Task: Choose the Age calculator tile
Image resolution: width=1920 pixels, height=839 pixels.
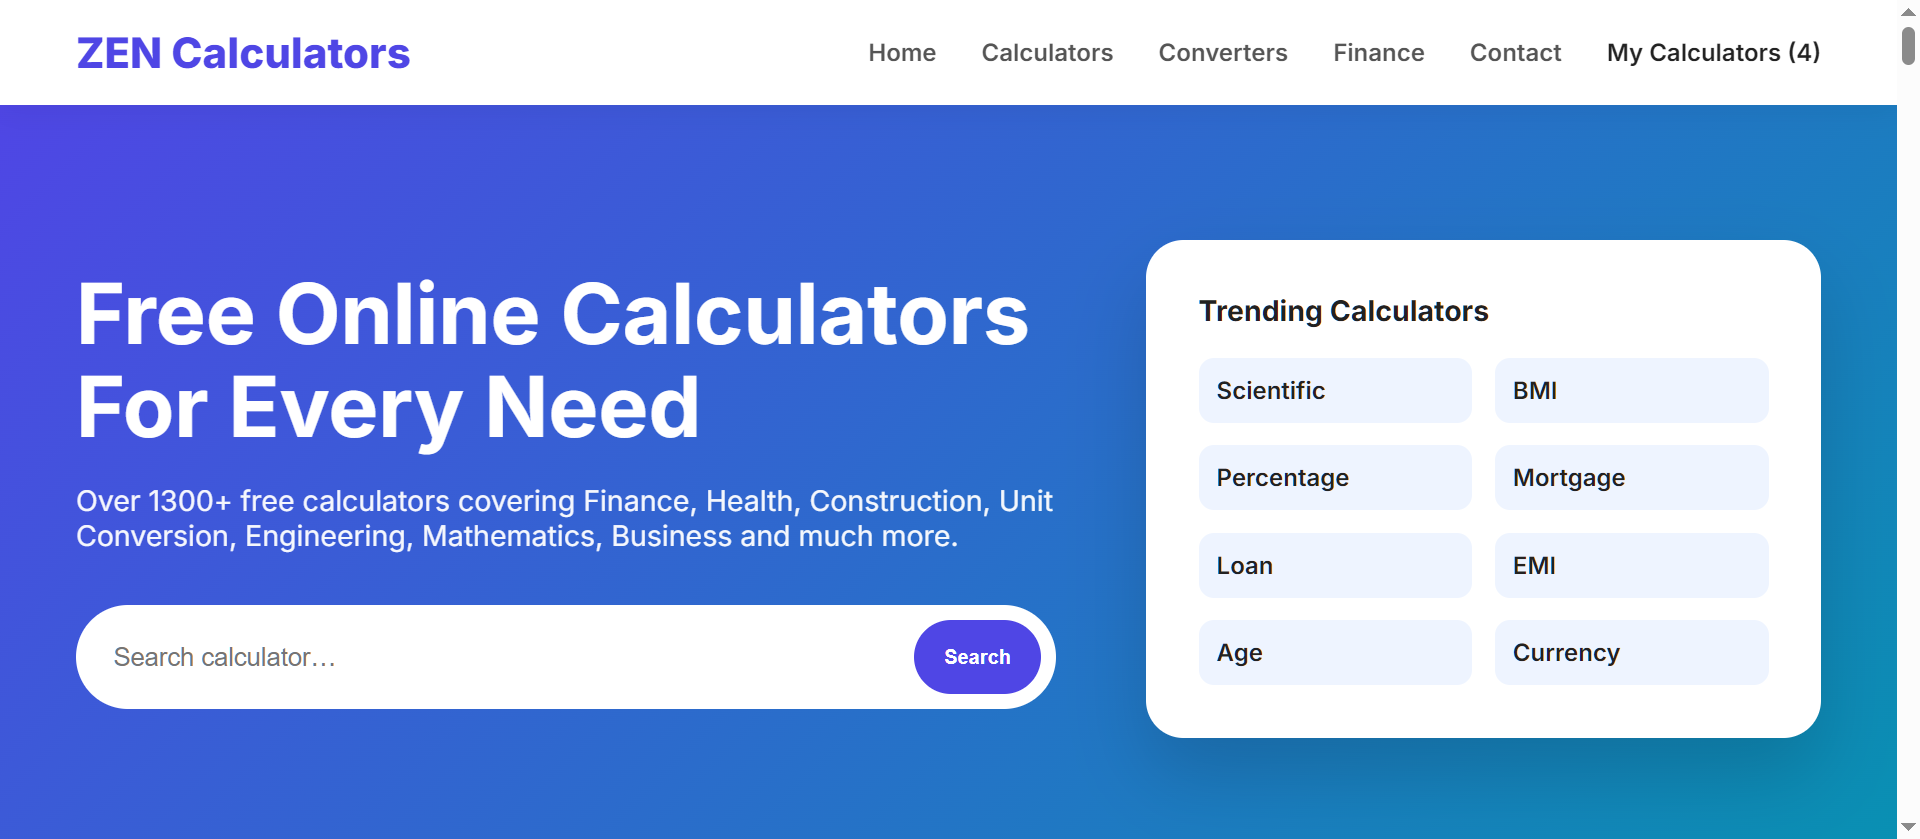Action: click(x=1335, y=653)
